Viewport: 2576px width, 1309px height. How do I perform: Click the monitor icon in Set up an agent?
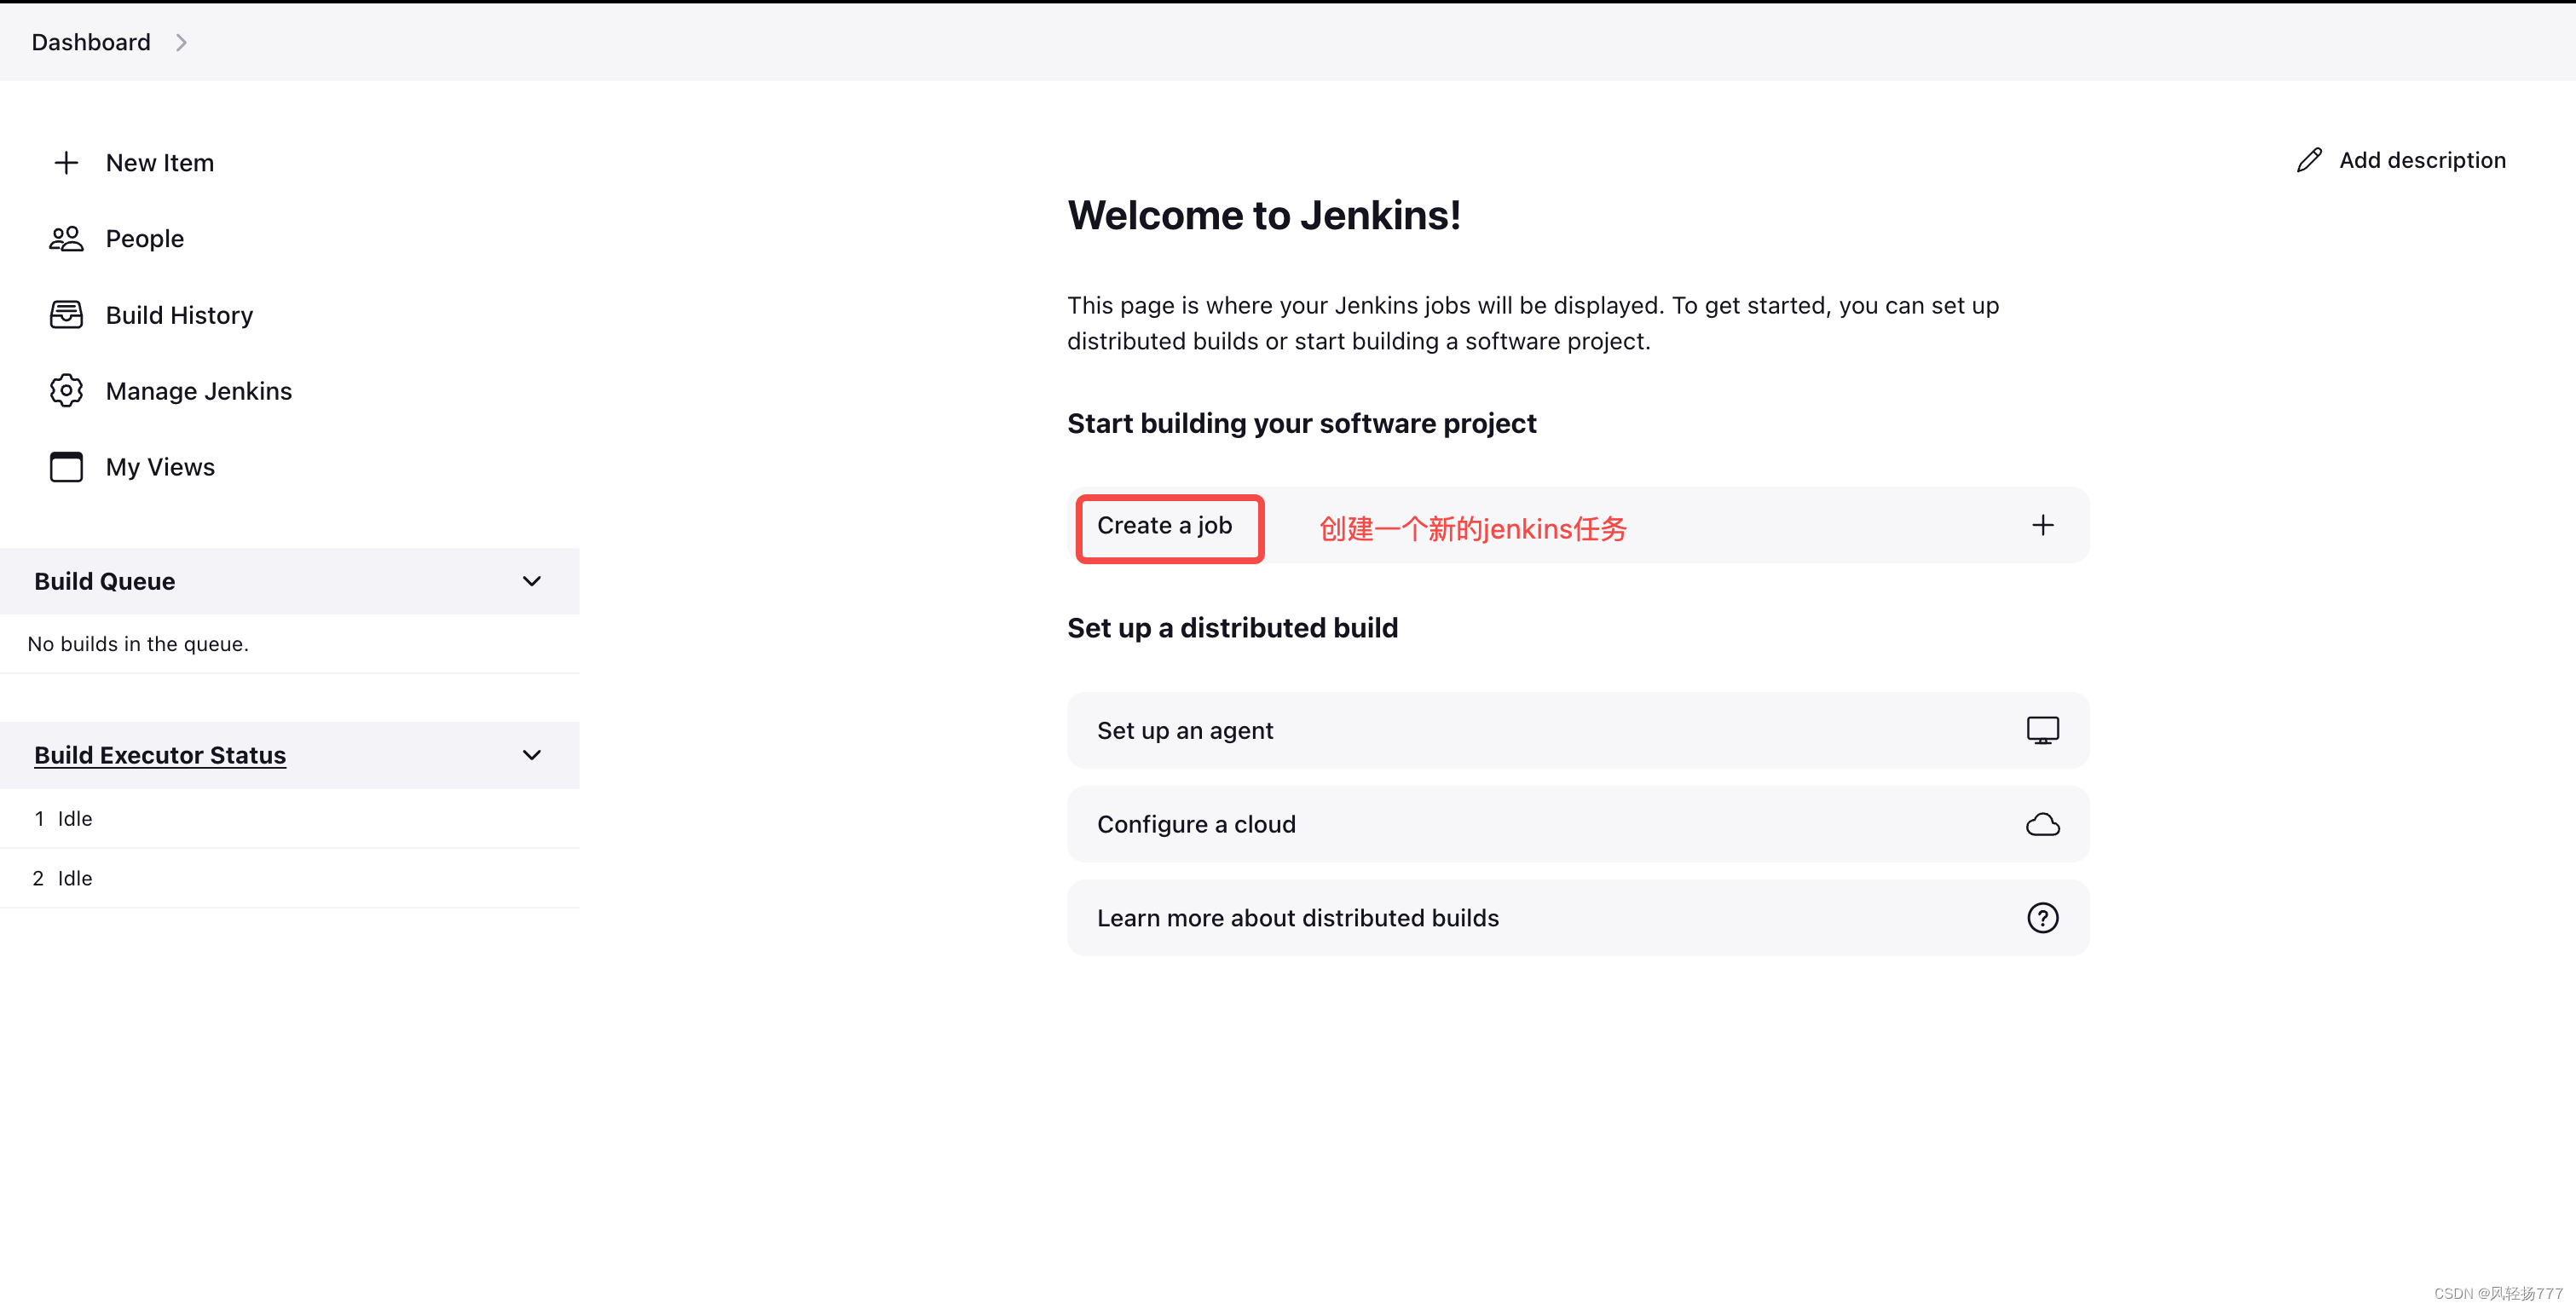tap(2043, 730)
